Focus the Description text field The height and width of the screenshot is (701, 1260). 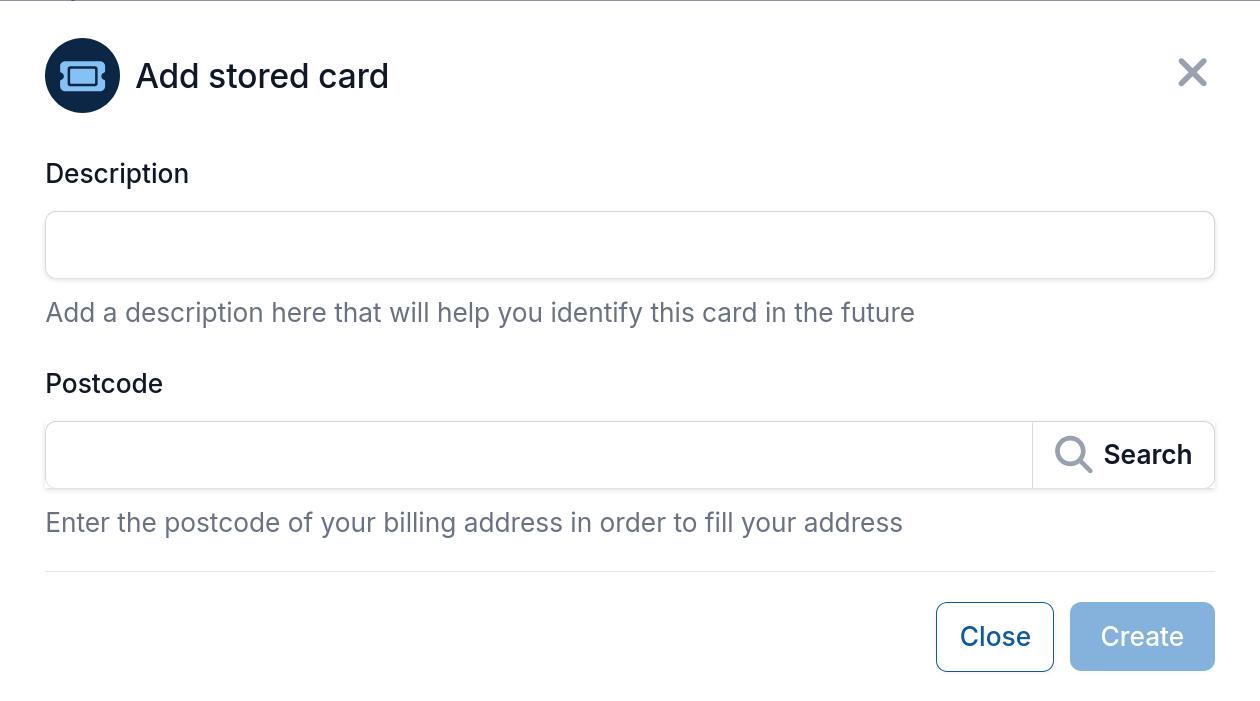tap(629, 245)
